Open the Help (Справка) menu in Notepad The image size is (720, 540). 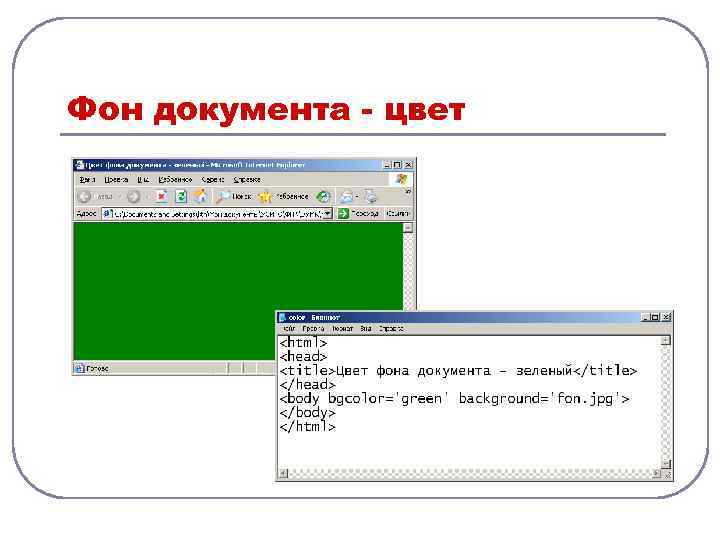pyautogui.click(x=391, y=329)
